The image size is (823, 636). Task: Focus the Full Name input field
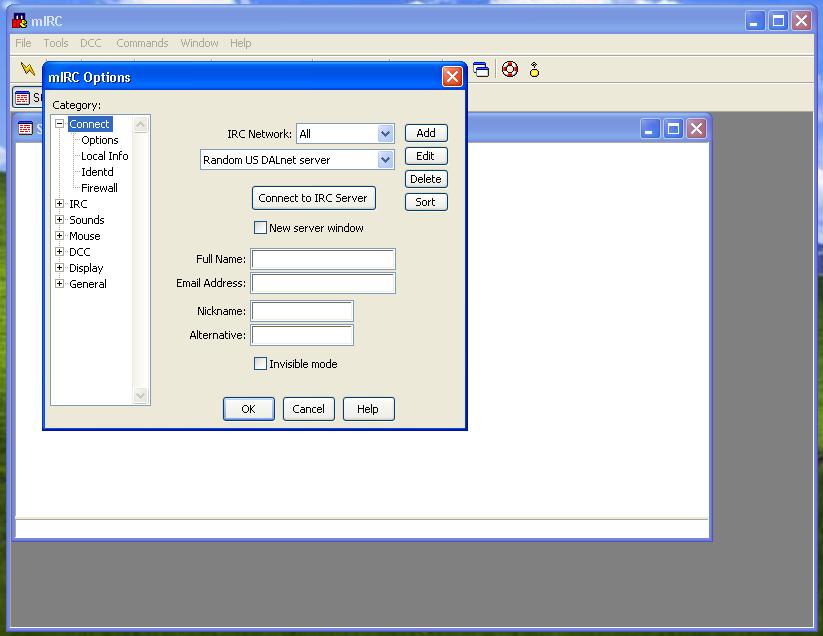pos(323,259)
